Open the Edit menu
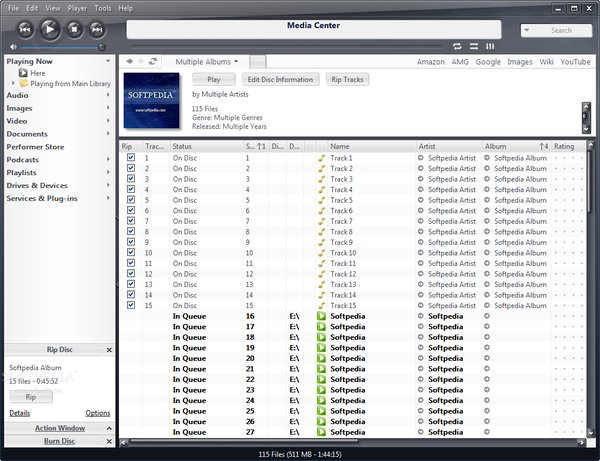600x461 pixels. pyautogui.click(x=32, y=8)
